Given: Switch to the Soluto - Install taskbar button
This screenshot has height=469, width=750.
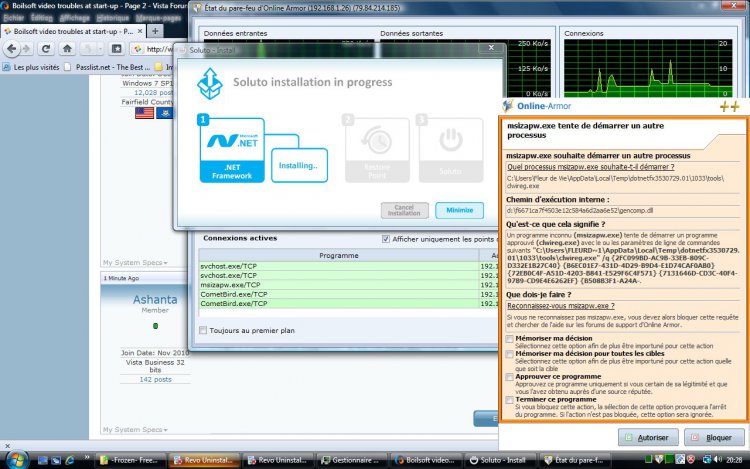Looking at the screenshot, I should pyautogui.click(x=499, y=460).
